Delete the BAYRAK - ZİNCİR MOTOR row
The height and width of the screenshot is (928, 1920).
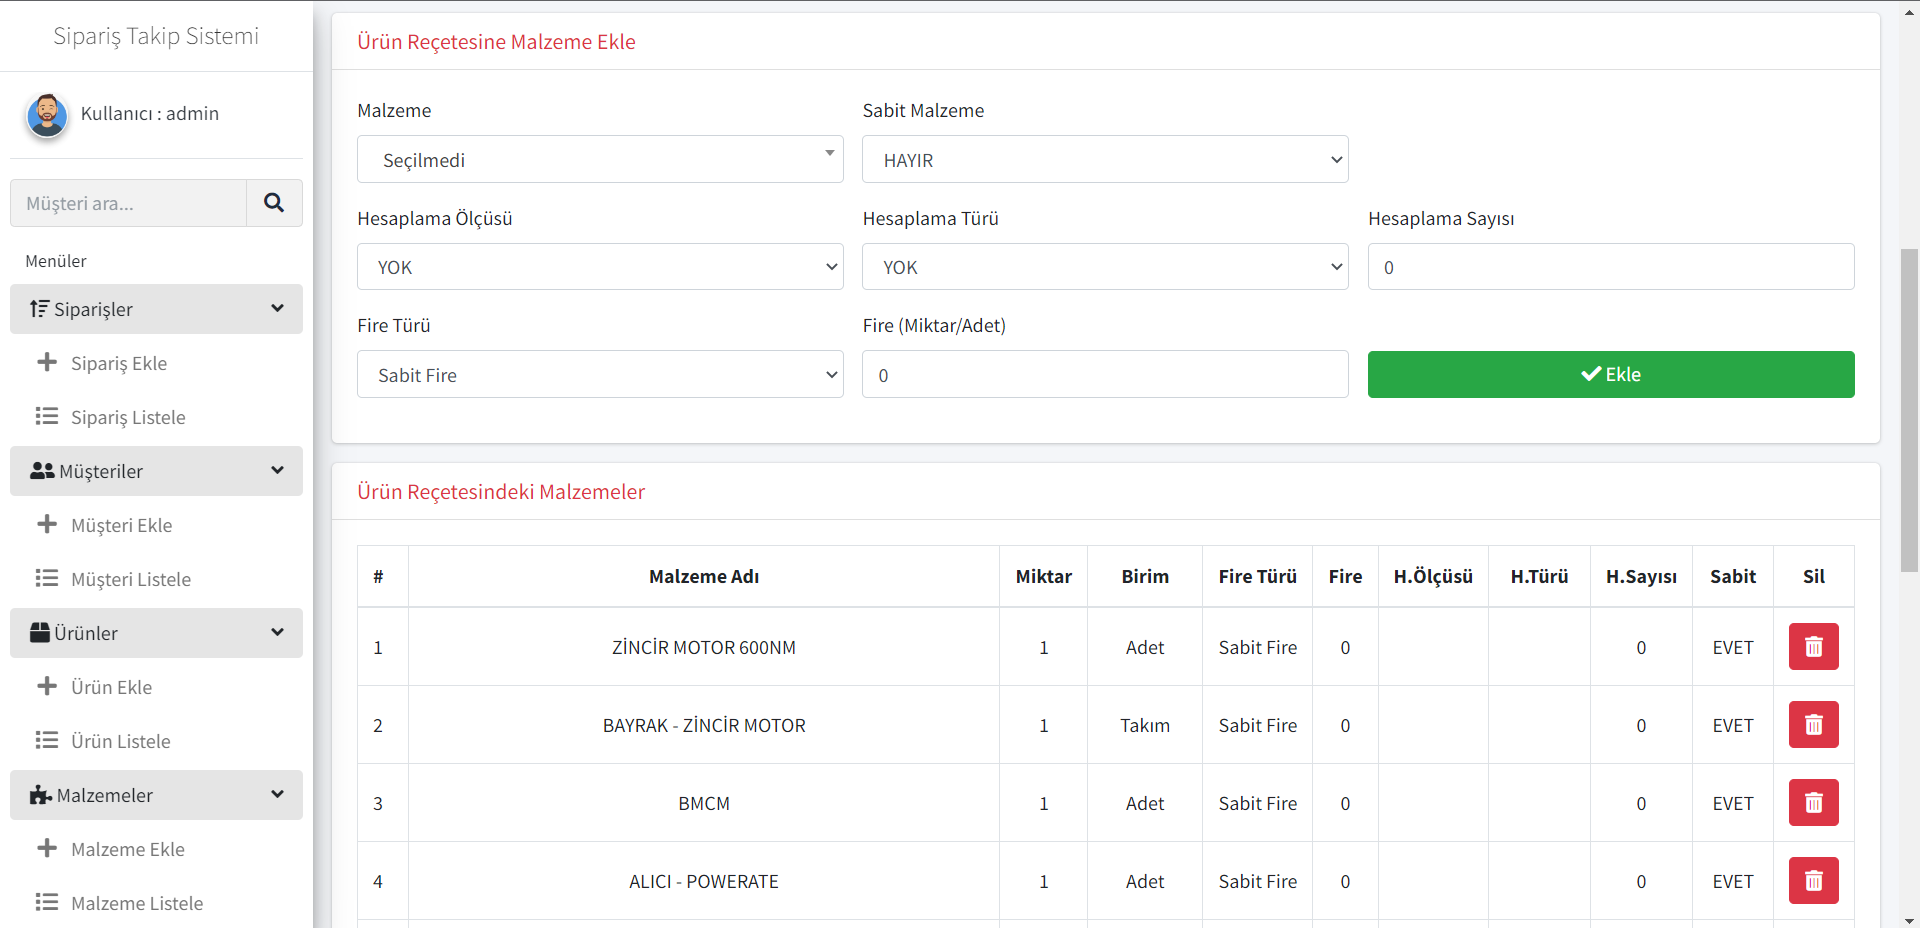[x=1812, y=725]
